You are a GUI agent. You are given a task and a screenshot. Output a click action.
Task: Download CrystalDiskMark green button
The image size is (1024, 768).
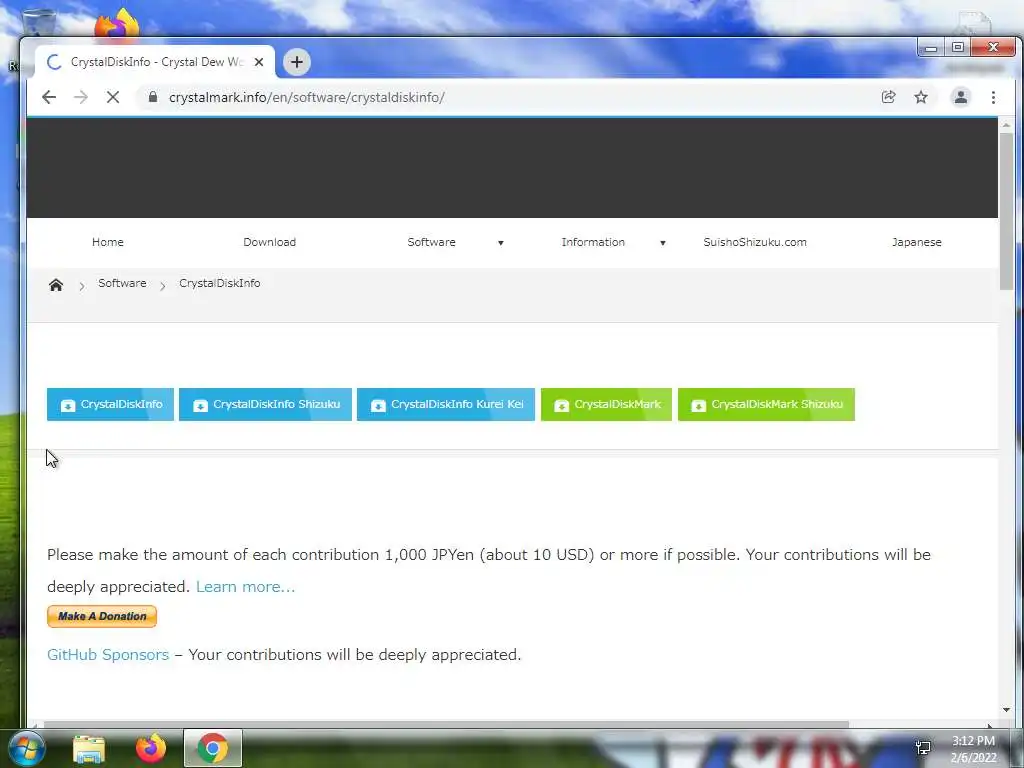pos(606,404)
